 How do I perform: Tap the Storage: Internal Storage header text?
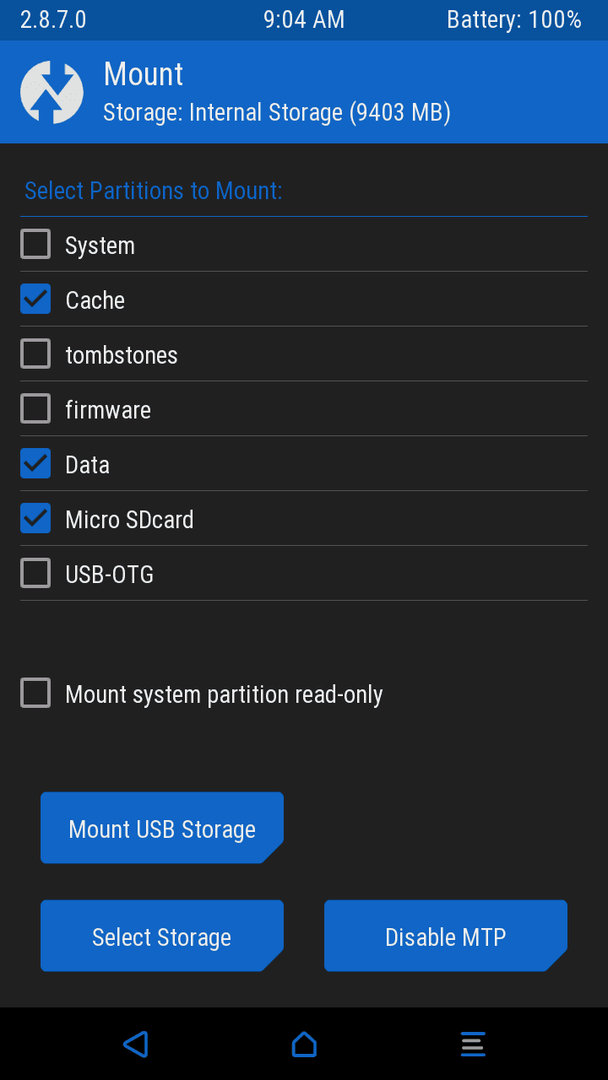pos(277,112)
